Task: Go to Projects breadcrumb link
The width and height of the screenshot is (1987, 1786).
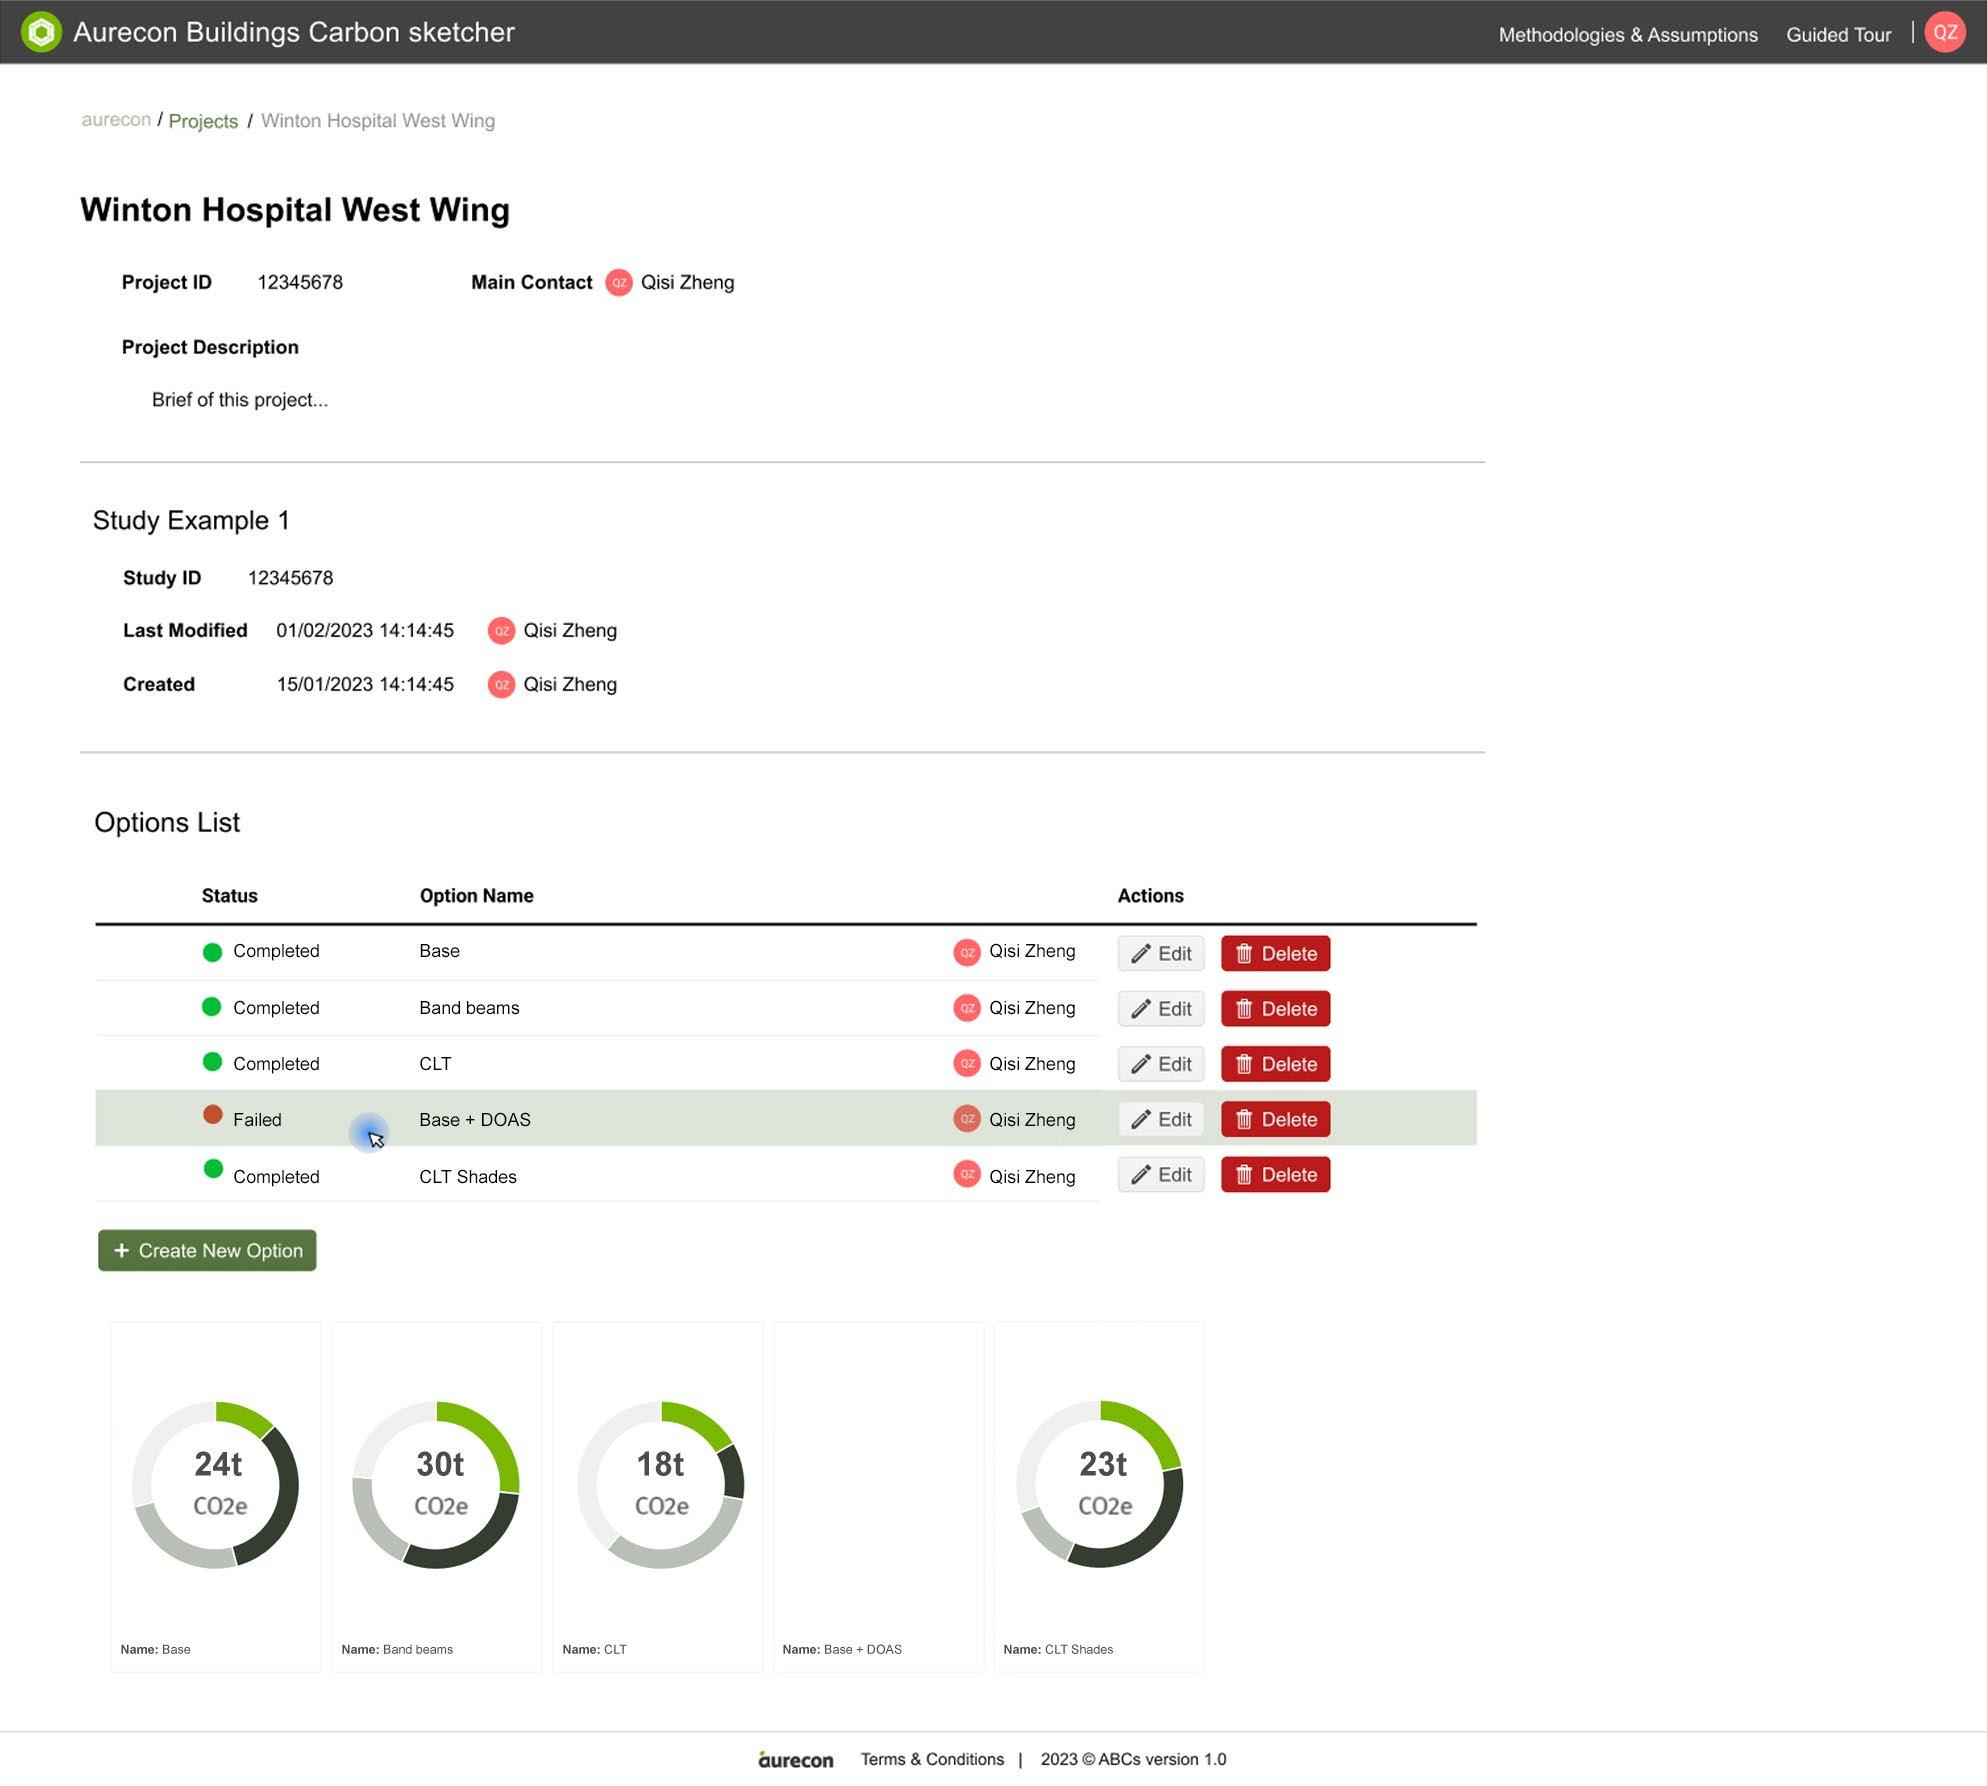Action: tap(203, 121)
